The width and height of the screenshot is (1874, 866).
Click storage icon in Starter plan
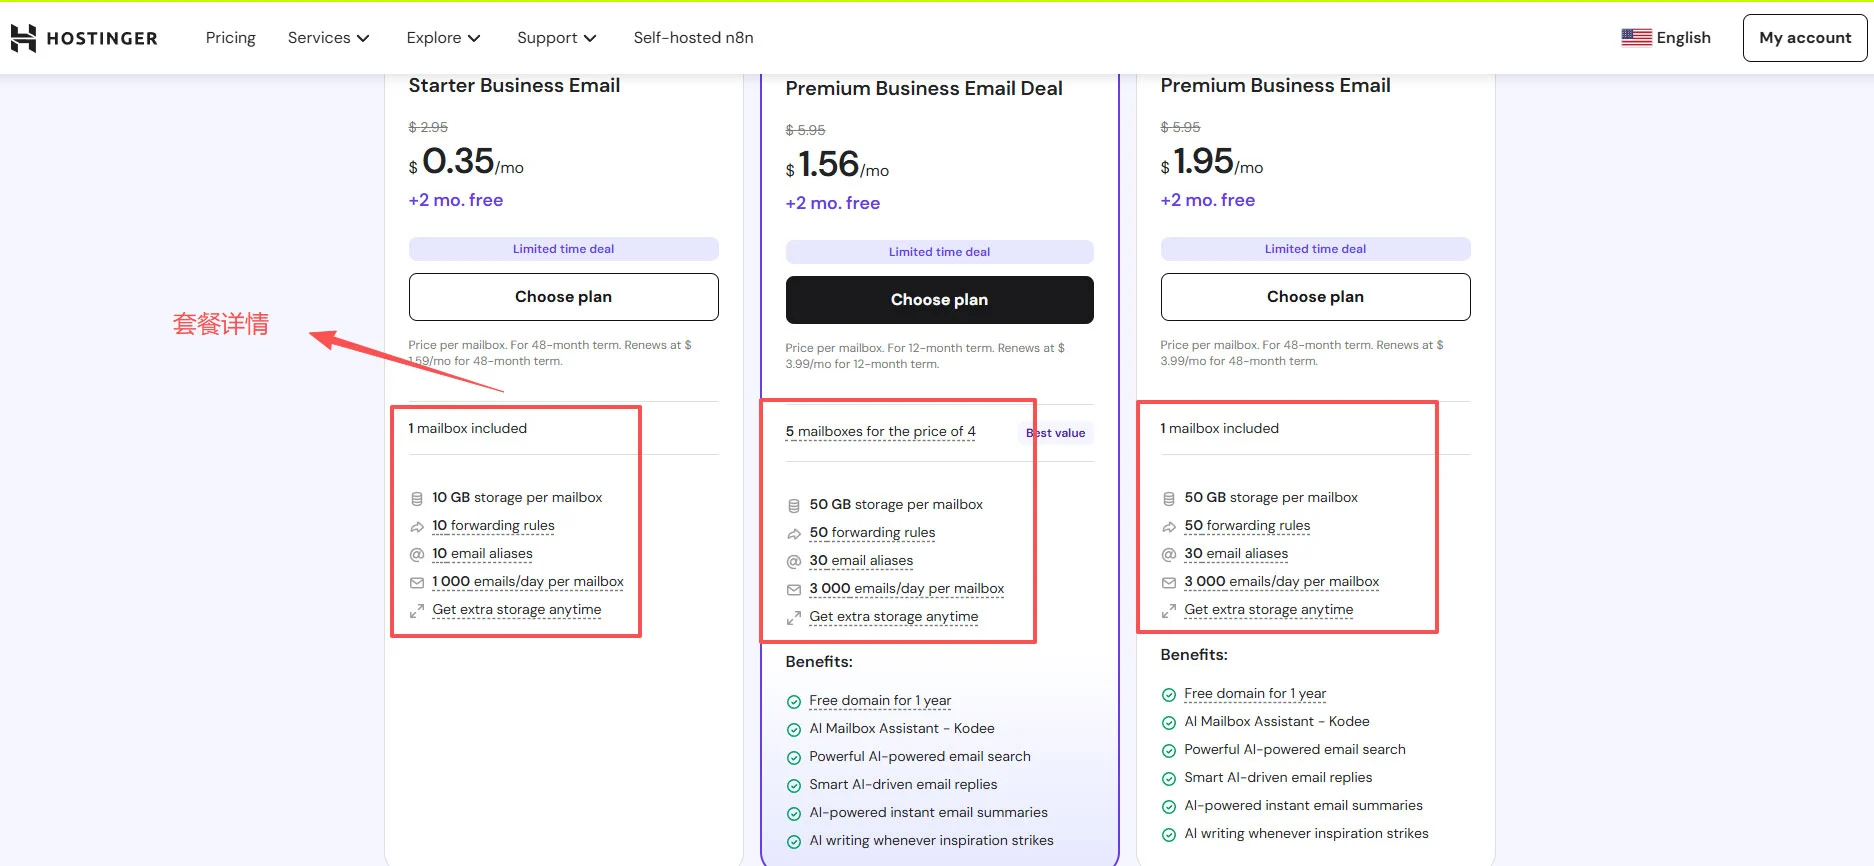click(x=417, y=498)
